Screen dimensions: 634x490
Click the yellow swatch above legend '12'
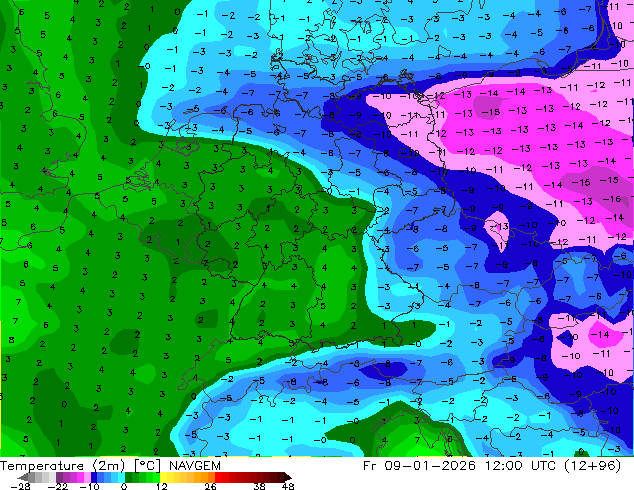tap(163, 477)
